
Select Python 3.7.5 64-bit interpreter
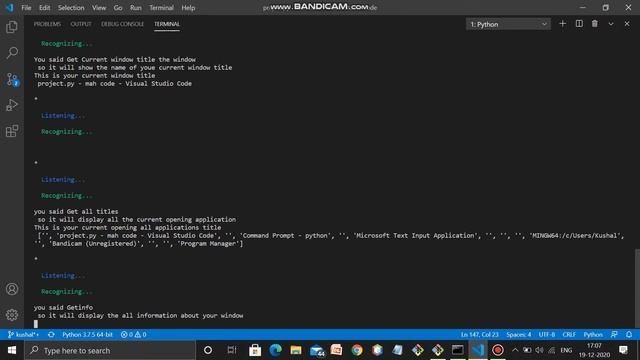87,334
